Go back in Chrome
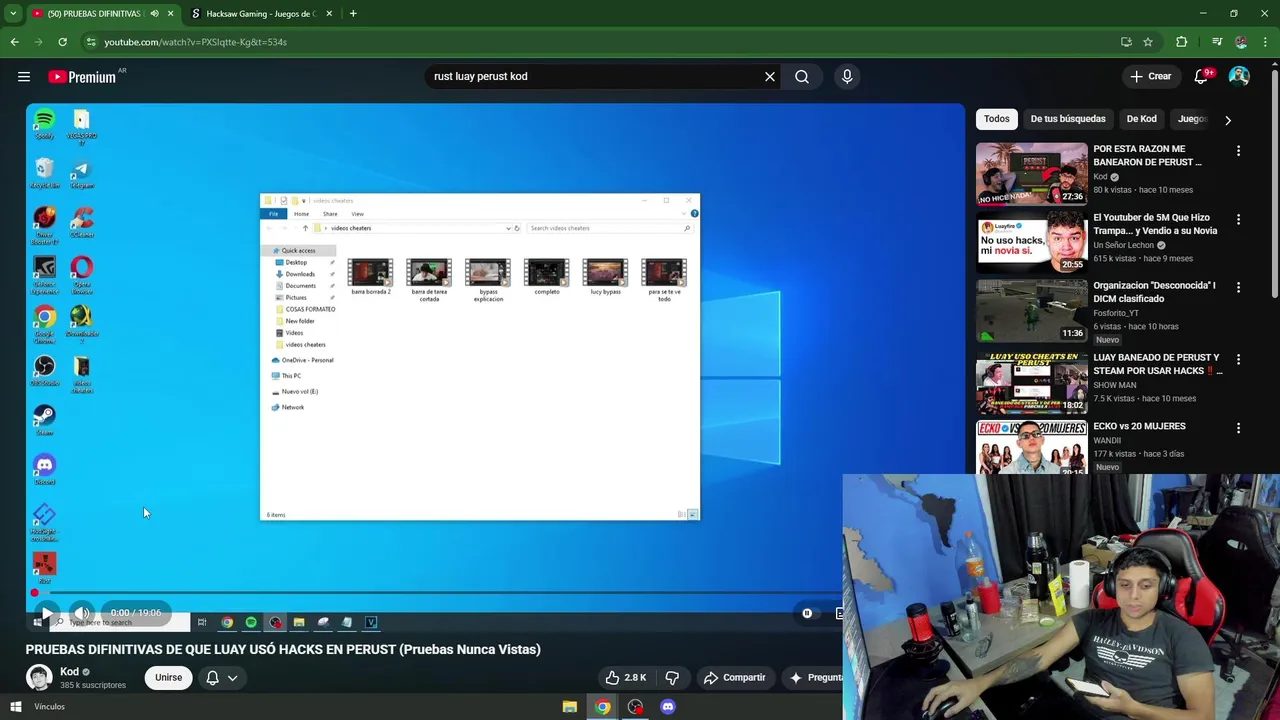The height and width of the screenshot is (720, 1280). [14, 42]
